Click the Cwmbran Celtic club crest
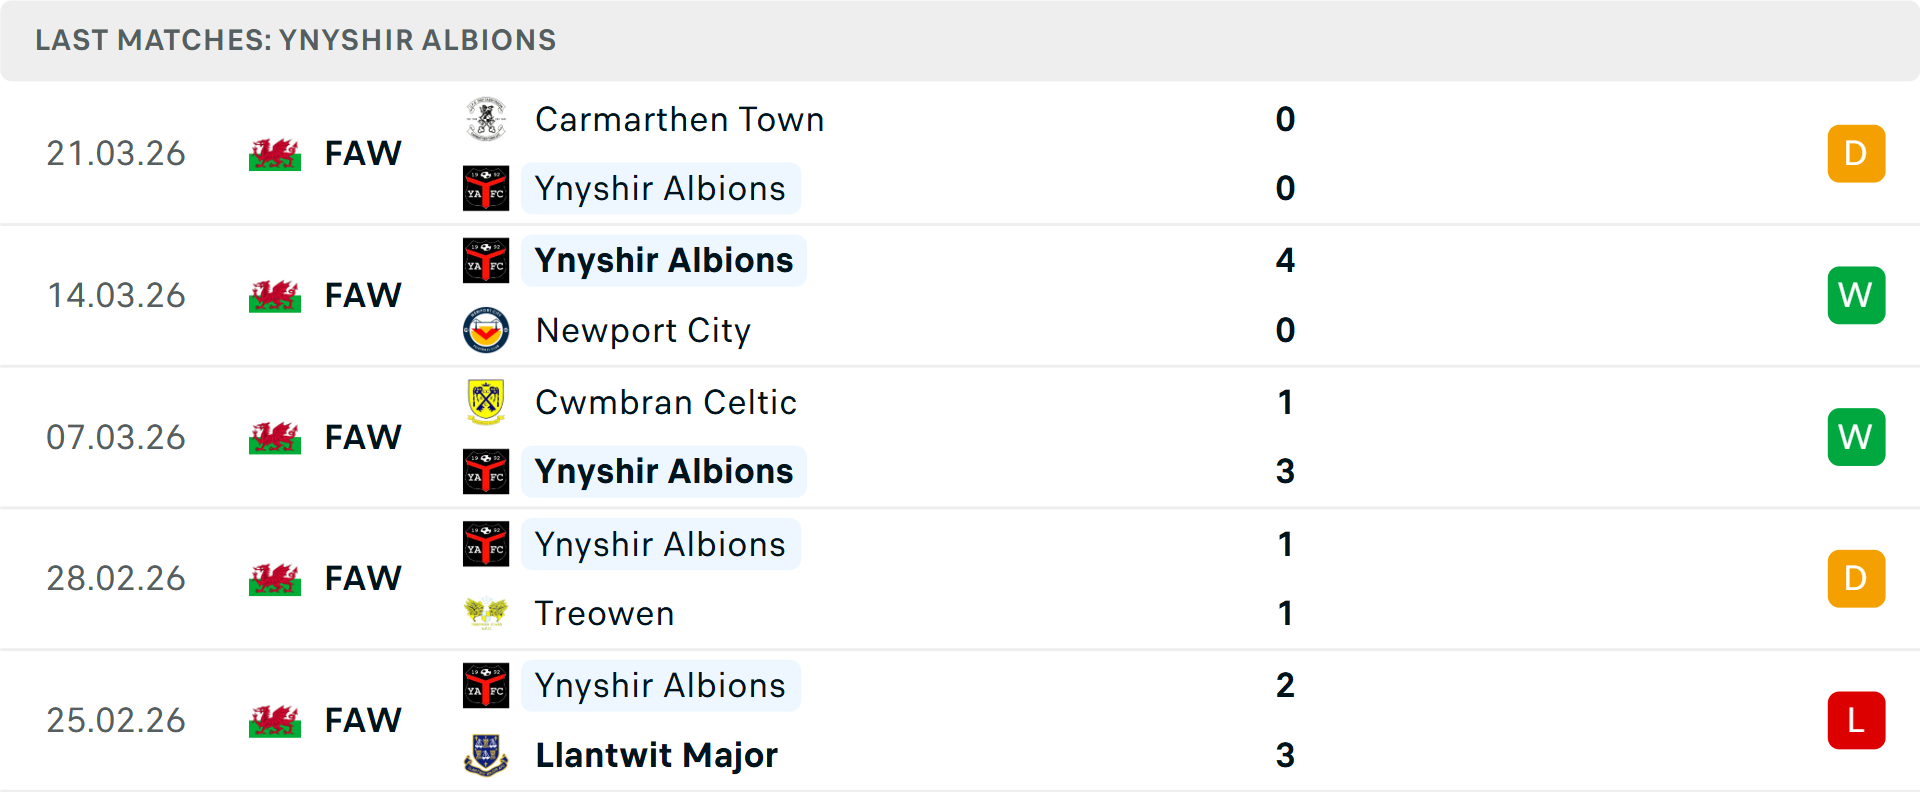The height and width of the screenshot is (792, 1920). (x=486, y=402)
